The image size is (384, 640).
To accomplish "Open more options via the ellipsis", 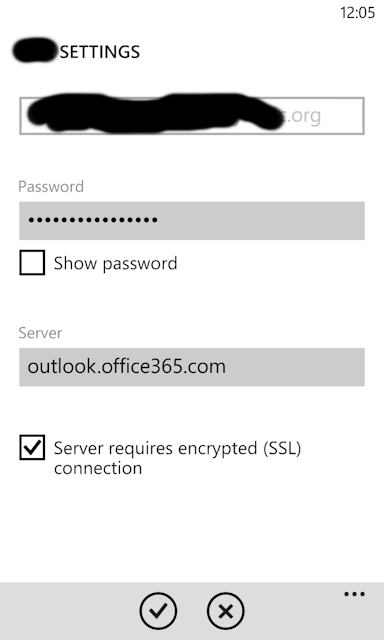I will [354, 594].
